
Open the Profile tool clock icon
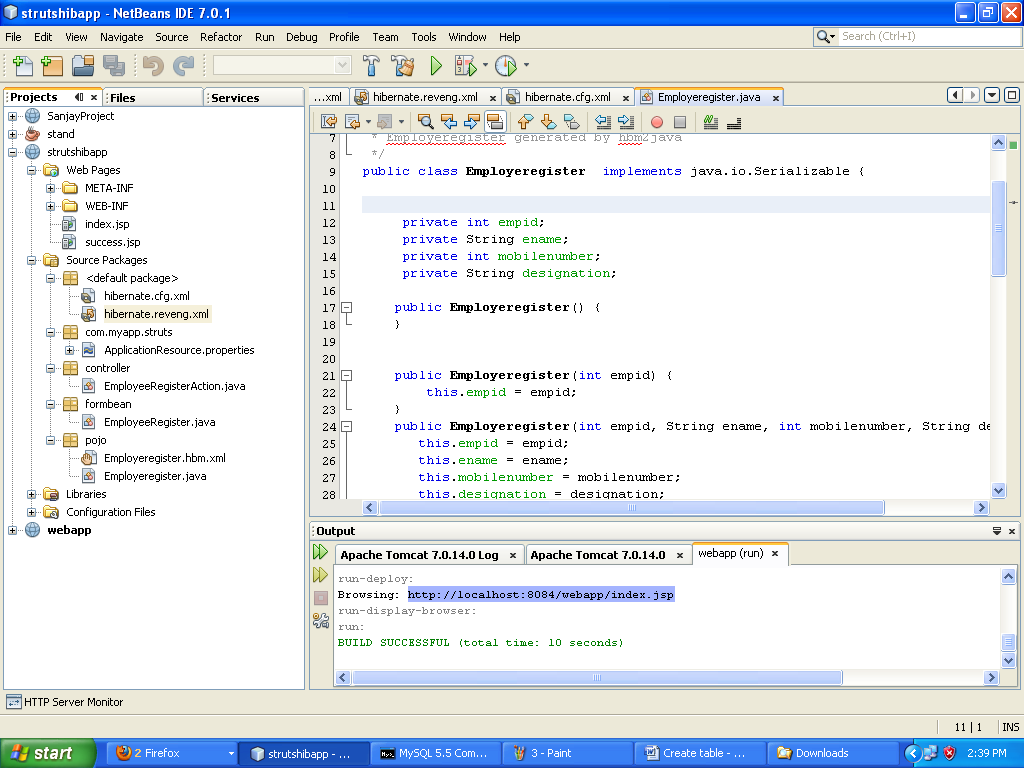point(508,65)
